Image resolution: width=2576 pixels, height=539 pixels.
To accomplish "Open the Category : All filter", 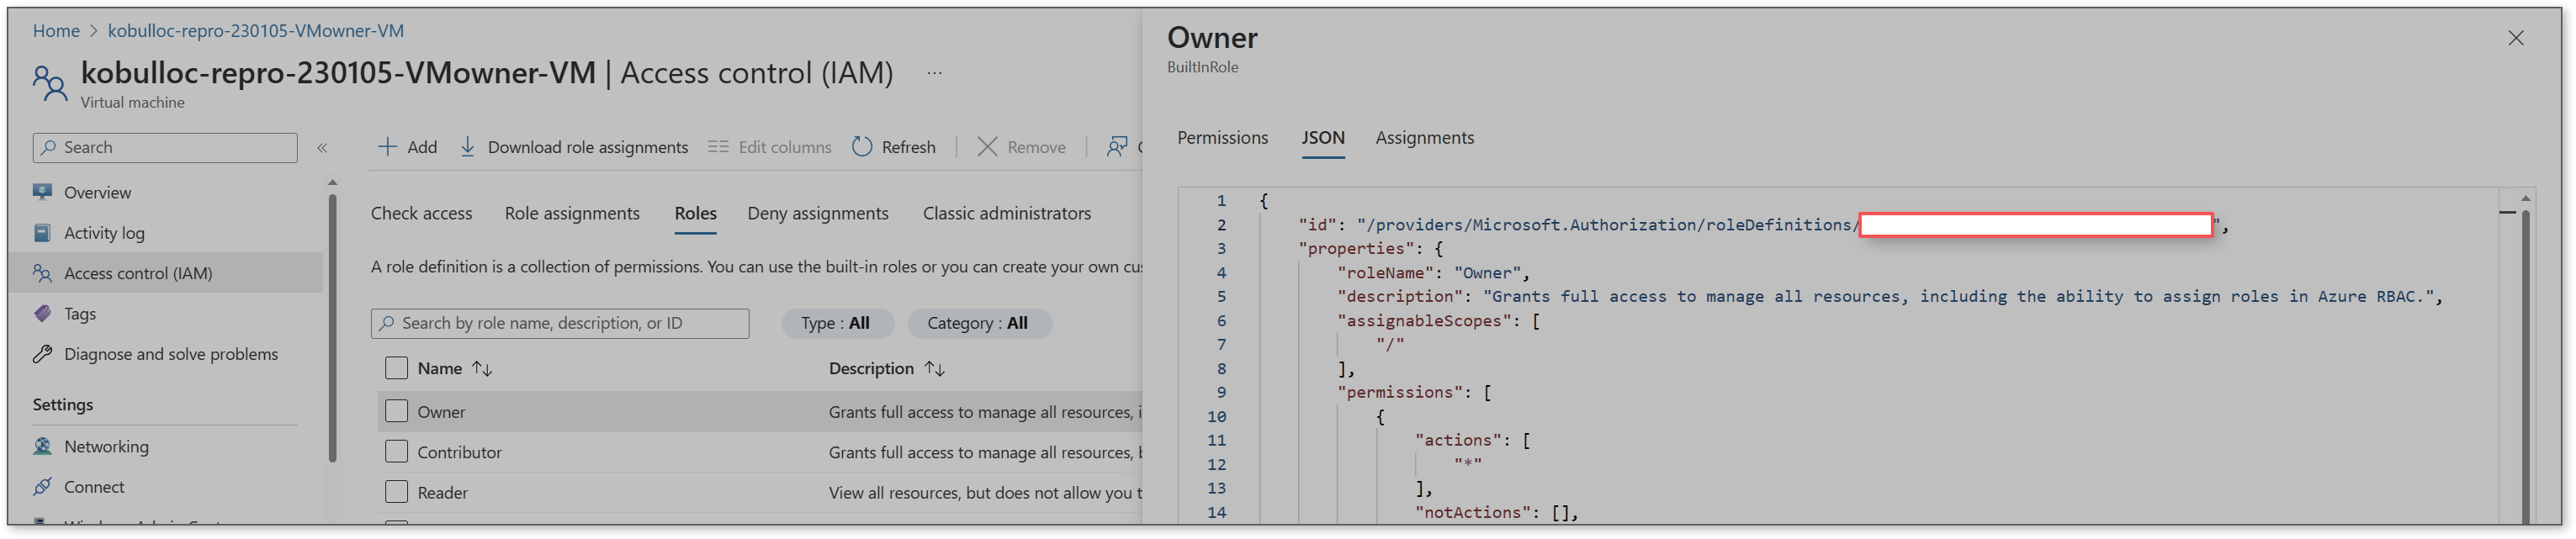I will (978, 324).
